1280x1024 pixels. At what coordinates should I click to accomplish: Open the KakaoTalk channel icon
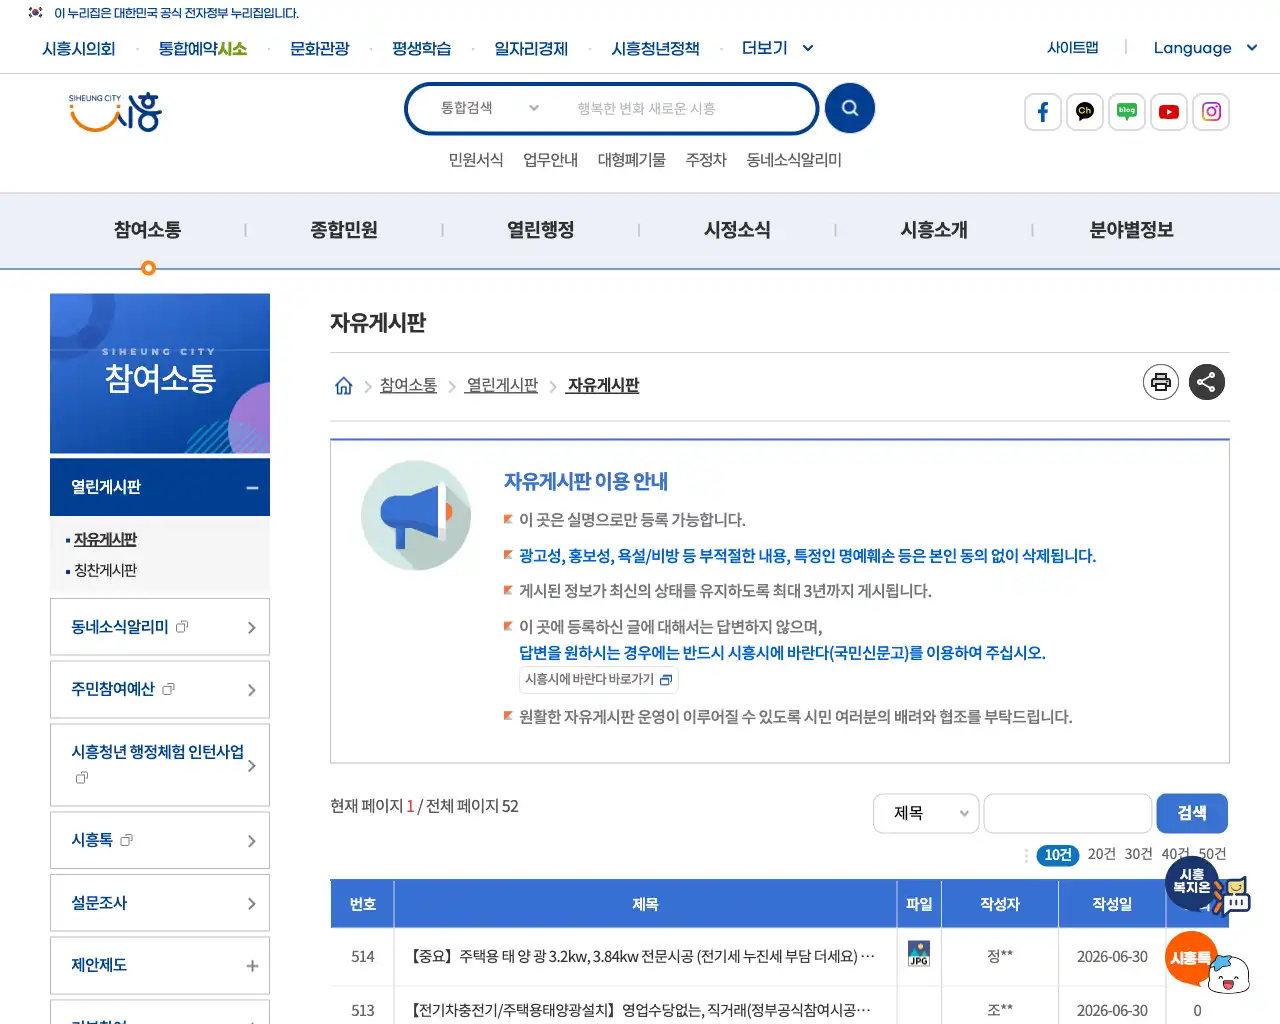pyautogui.click(x=1085, y=112)
